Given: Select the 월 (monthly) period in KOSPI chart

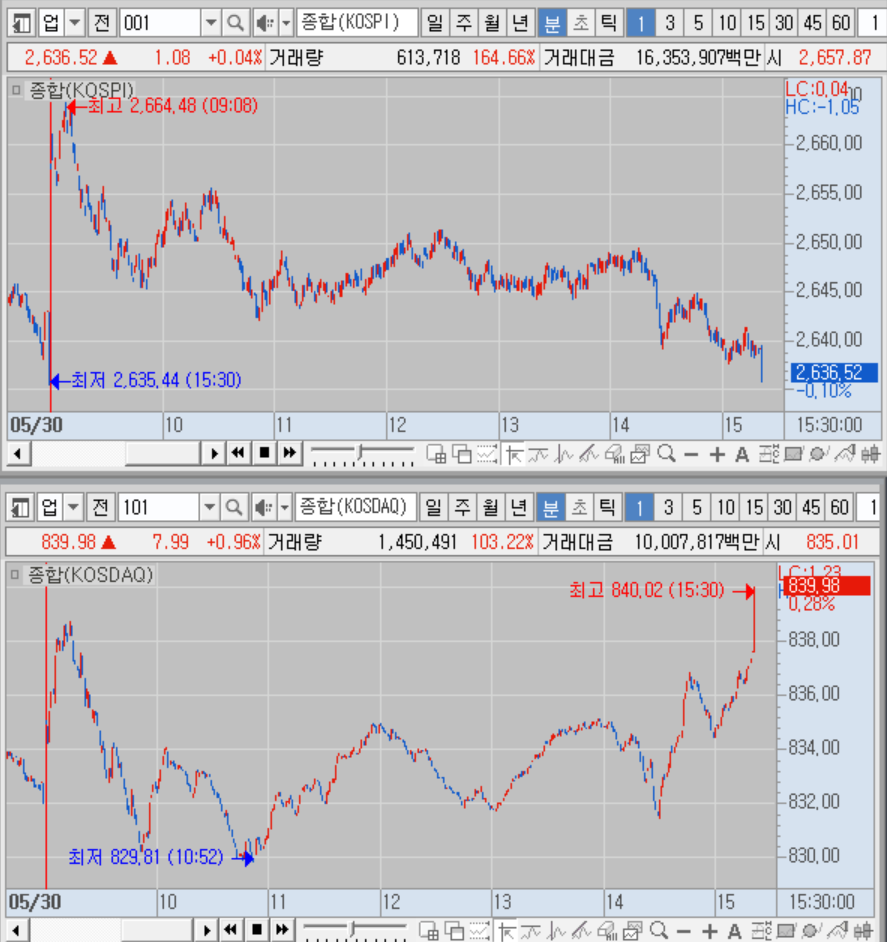Looking at the screenshot, I should click(x=492, y=23).
